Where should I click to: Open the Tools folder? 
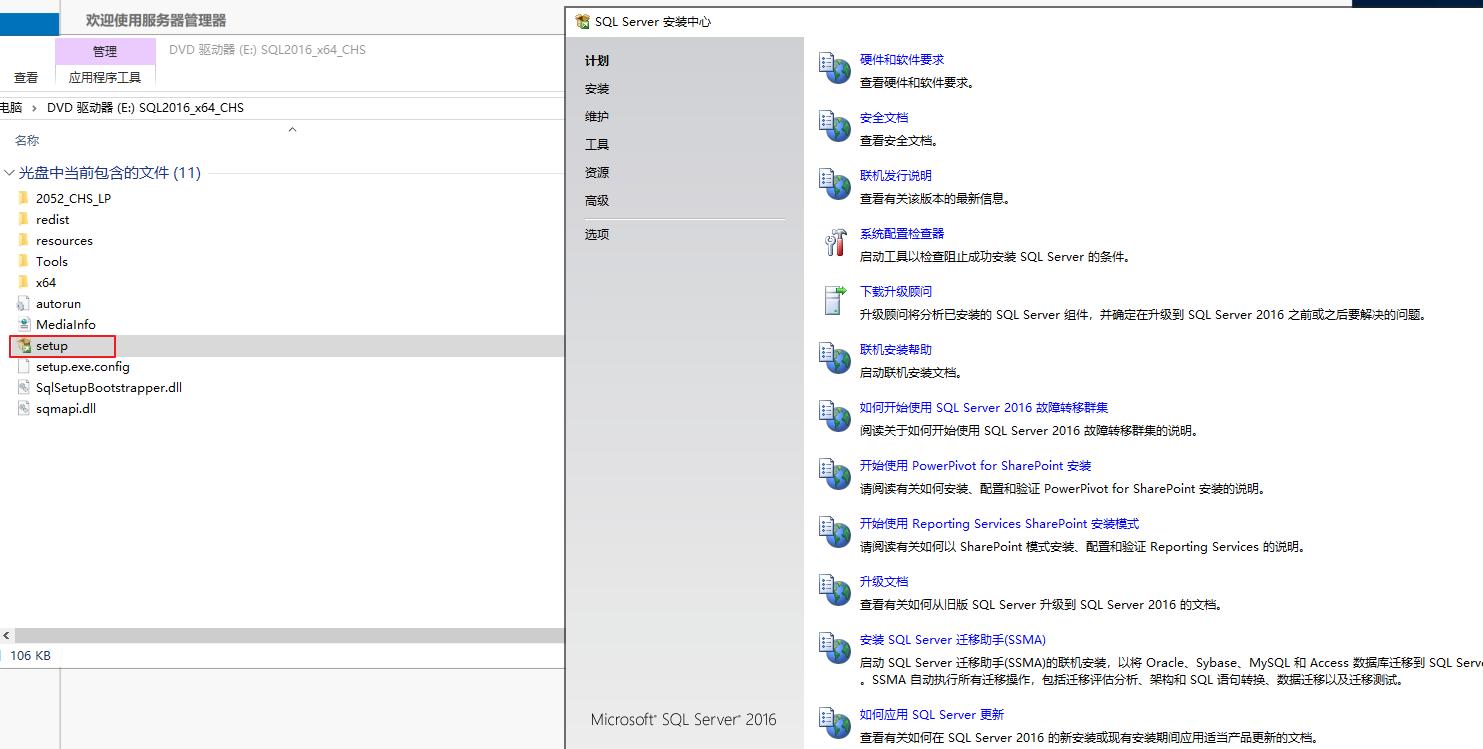pyautogui.click(x=50, y=261)
